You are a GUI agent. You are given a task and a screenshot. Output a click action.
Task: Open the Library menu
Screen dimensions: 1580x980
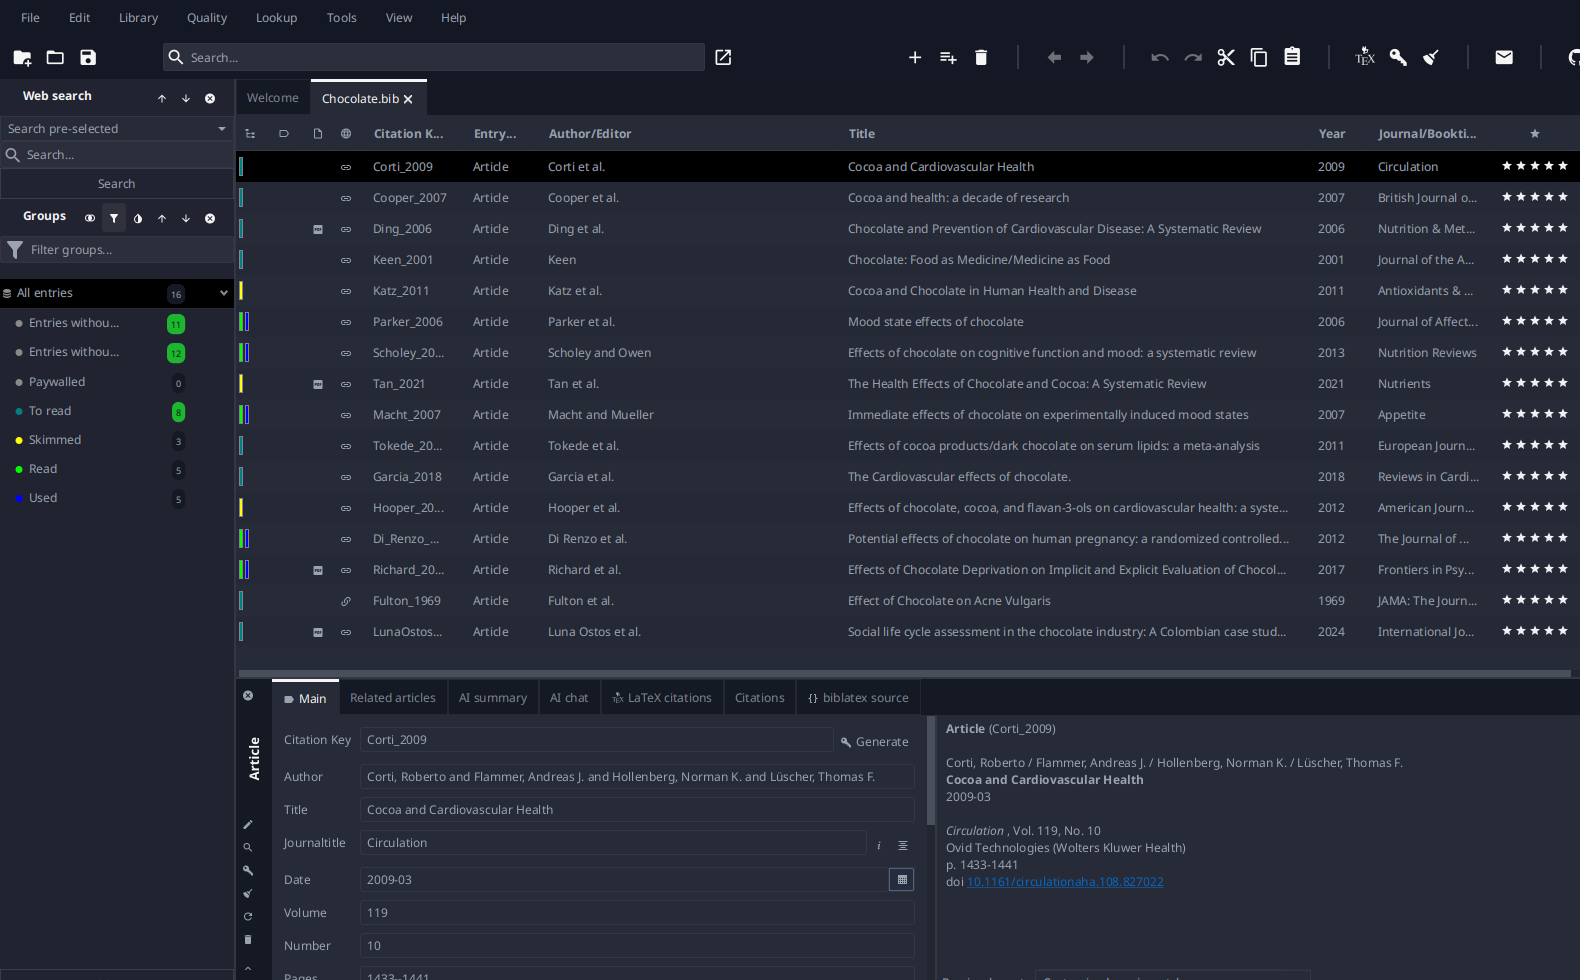point(138,18)
